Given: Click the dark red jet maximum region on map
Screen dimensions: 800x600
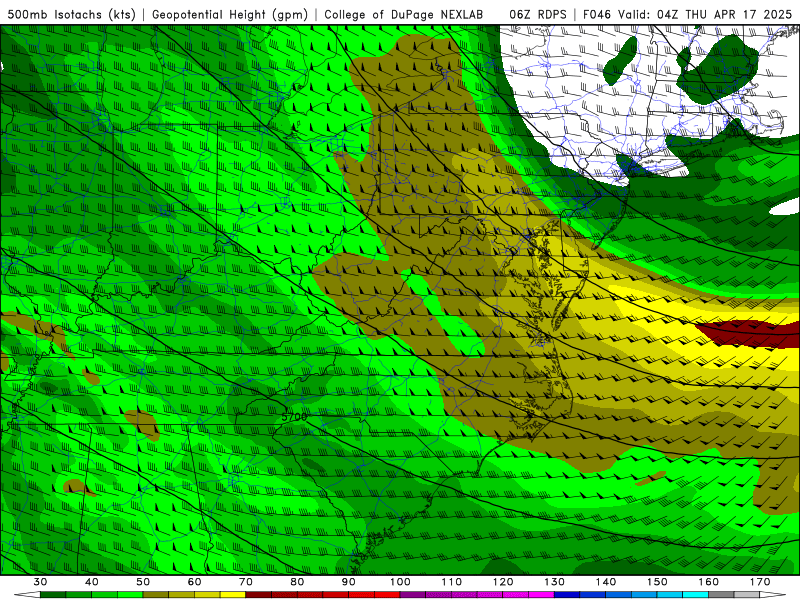Looking at the screenshot, I should (x=754, y=334).
